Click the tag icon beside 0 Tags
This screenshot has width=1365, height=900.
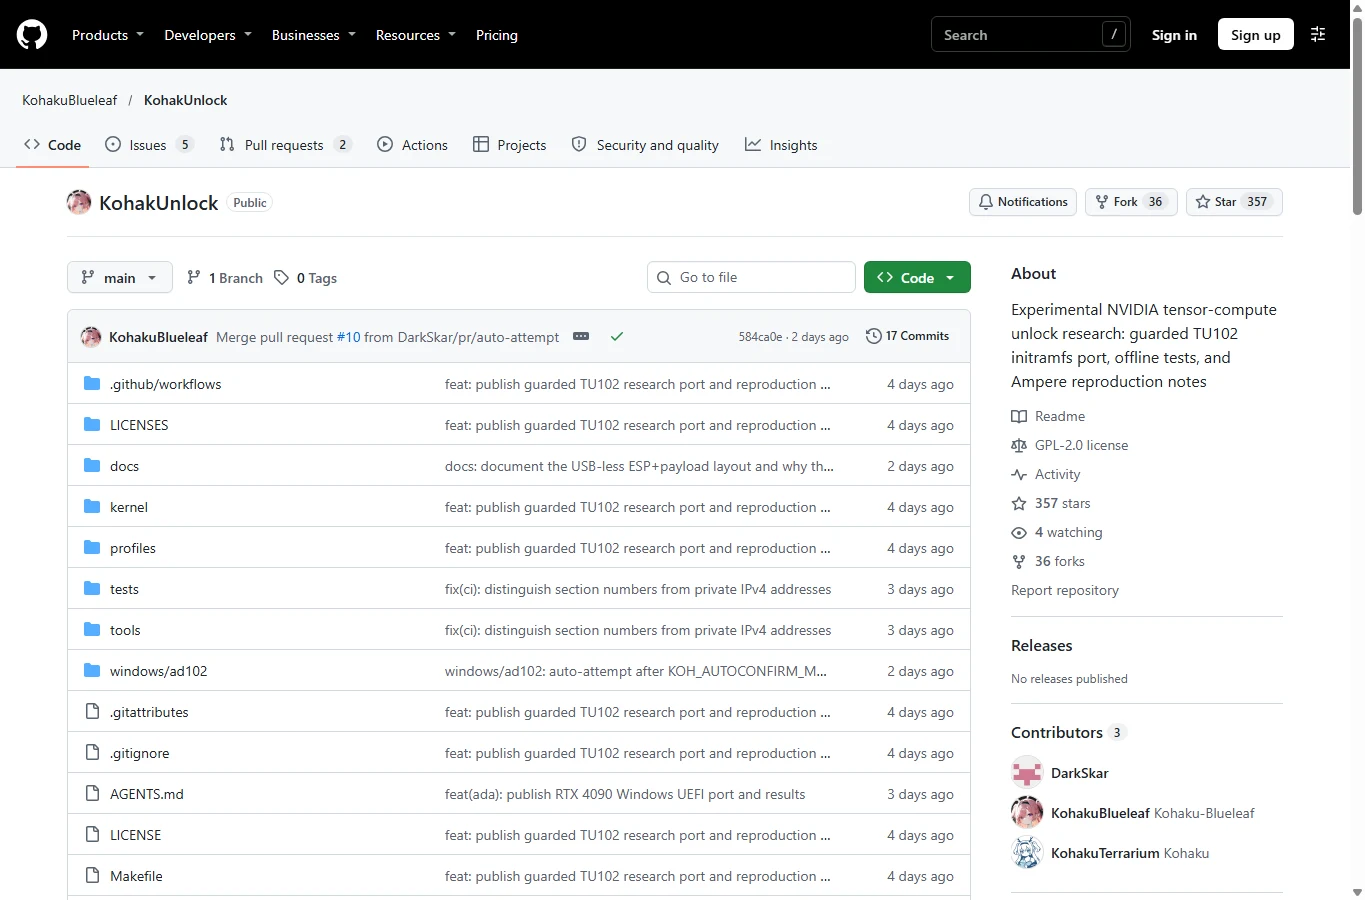[x=282, y=278]
